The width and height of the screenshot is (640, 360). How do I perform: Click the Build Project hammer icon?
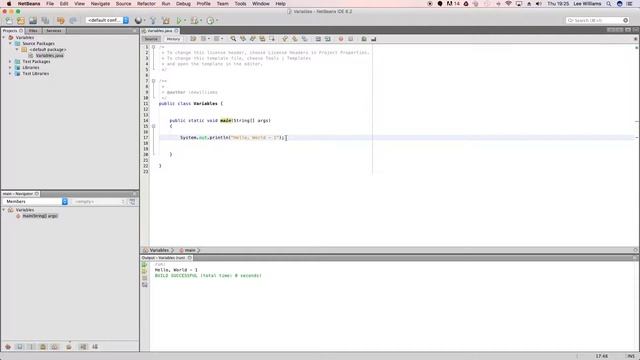153,20
